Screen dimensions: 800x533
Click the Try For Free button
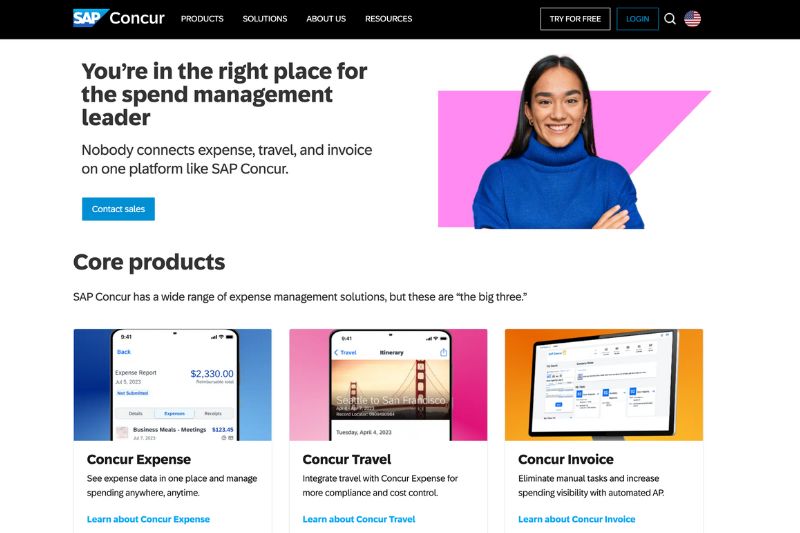(x=575, y=19)
